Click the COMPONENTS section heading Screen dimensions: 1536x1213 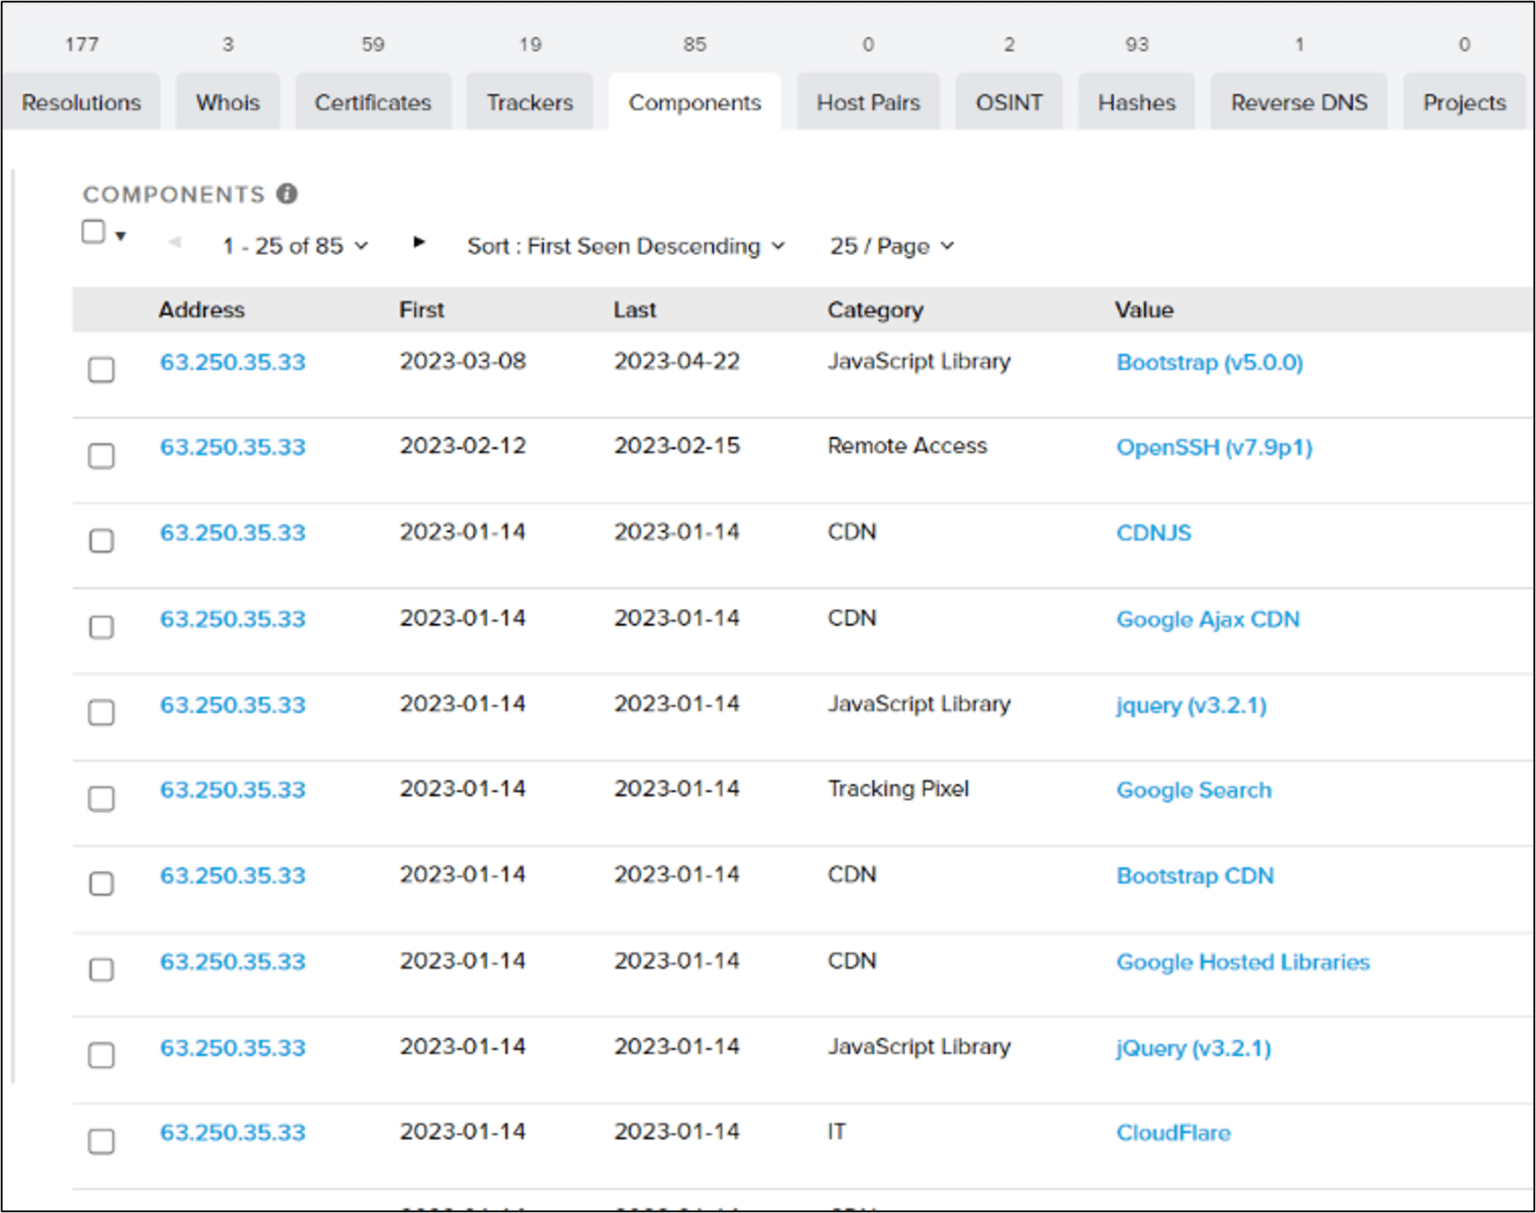[173, 194]
